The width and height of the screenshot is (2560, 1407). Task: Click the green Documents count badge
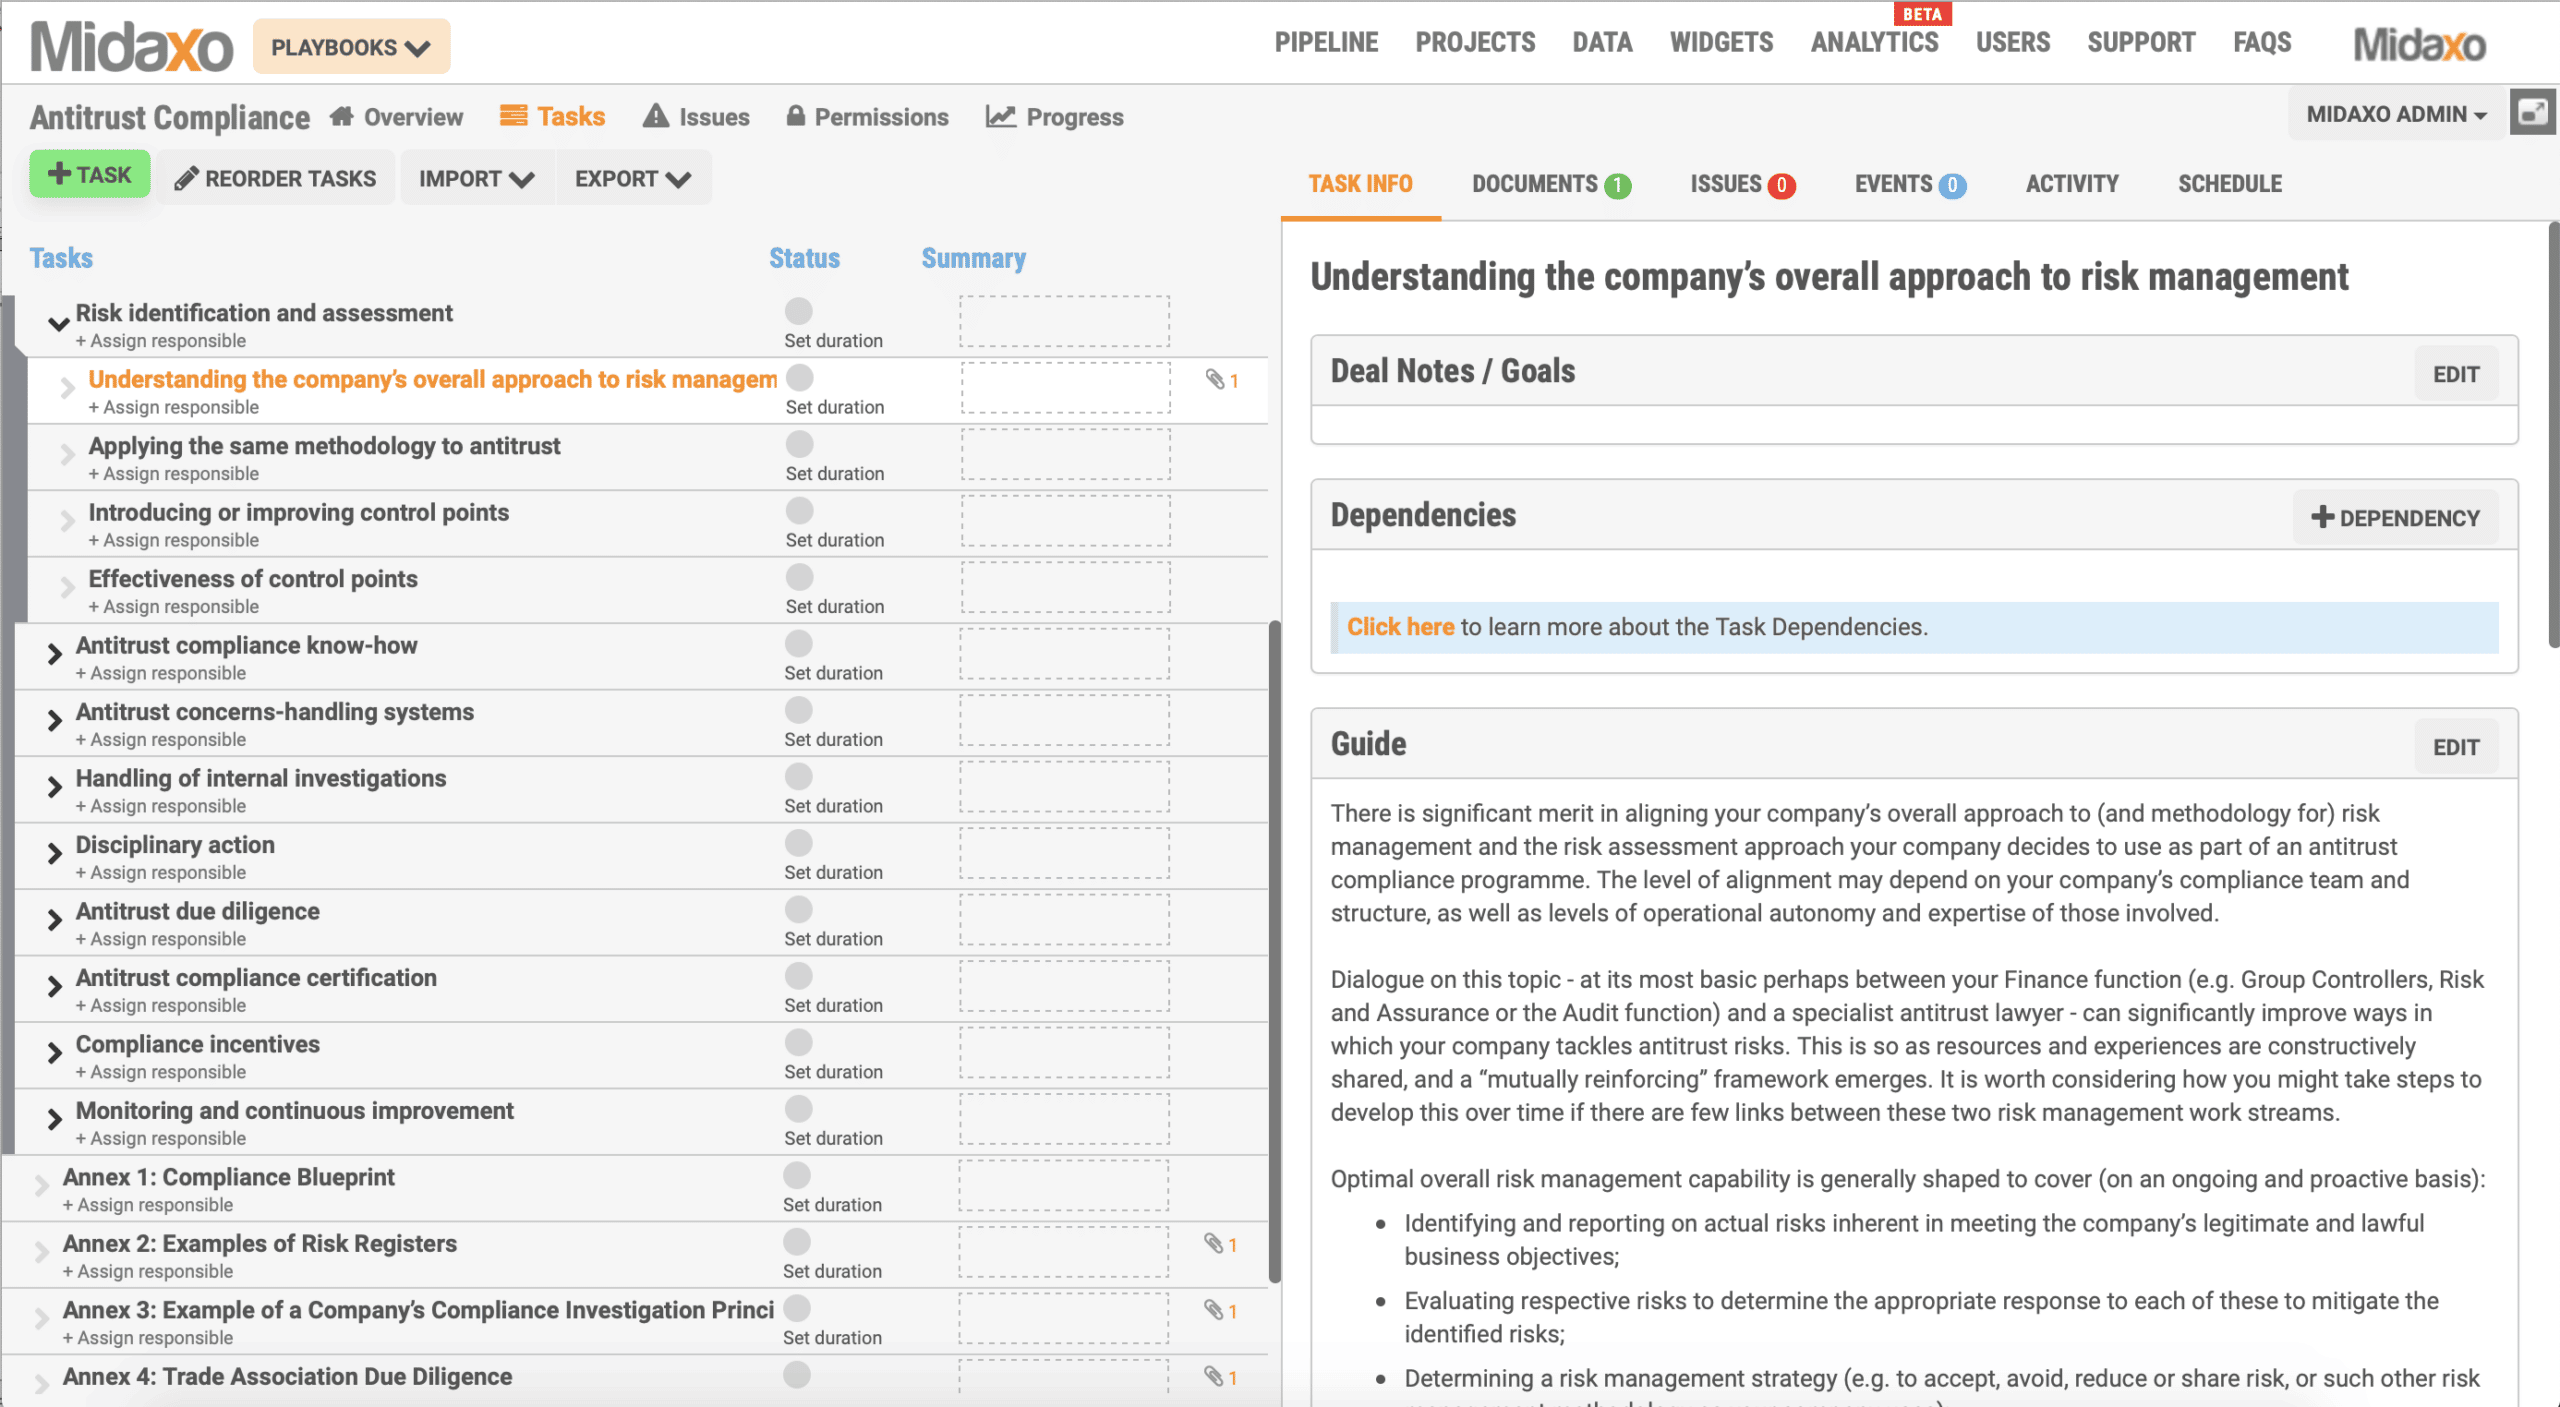click(x=1618, y=185)
